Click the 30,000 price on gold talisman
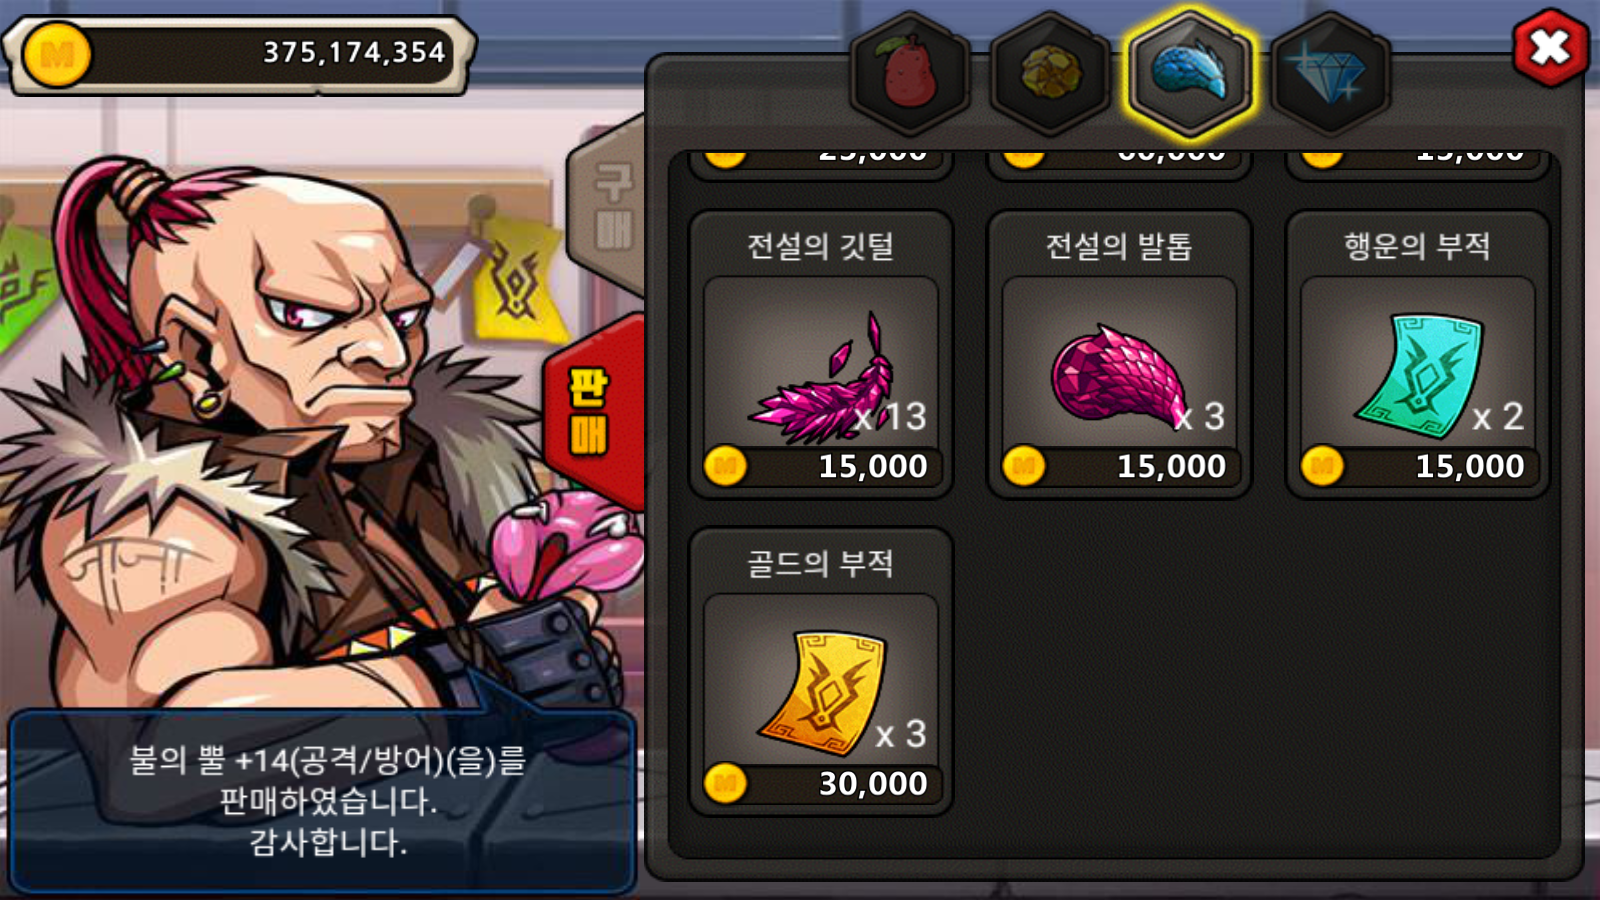The height and width of the screenshot is (900, 1600). [x=873, y=784]
